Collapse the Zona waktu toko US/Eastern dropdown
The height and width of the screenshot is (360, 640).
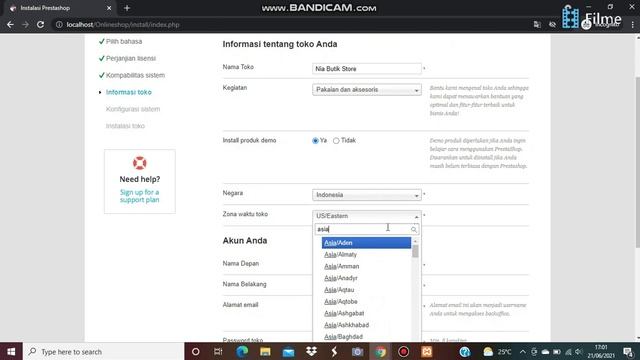coord(367,216)
